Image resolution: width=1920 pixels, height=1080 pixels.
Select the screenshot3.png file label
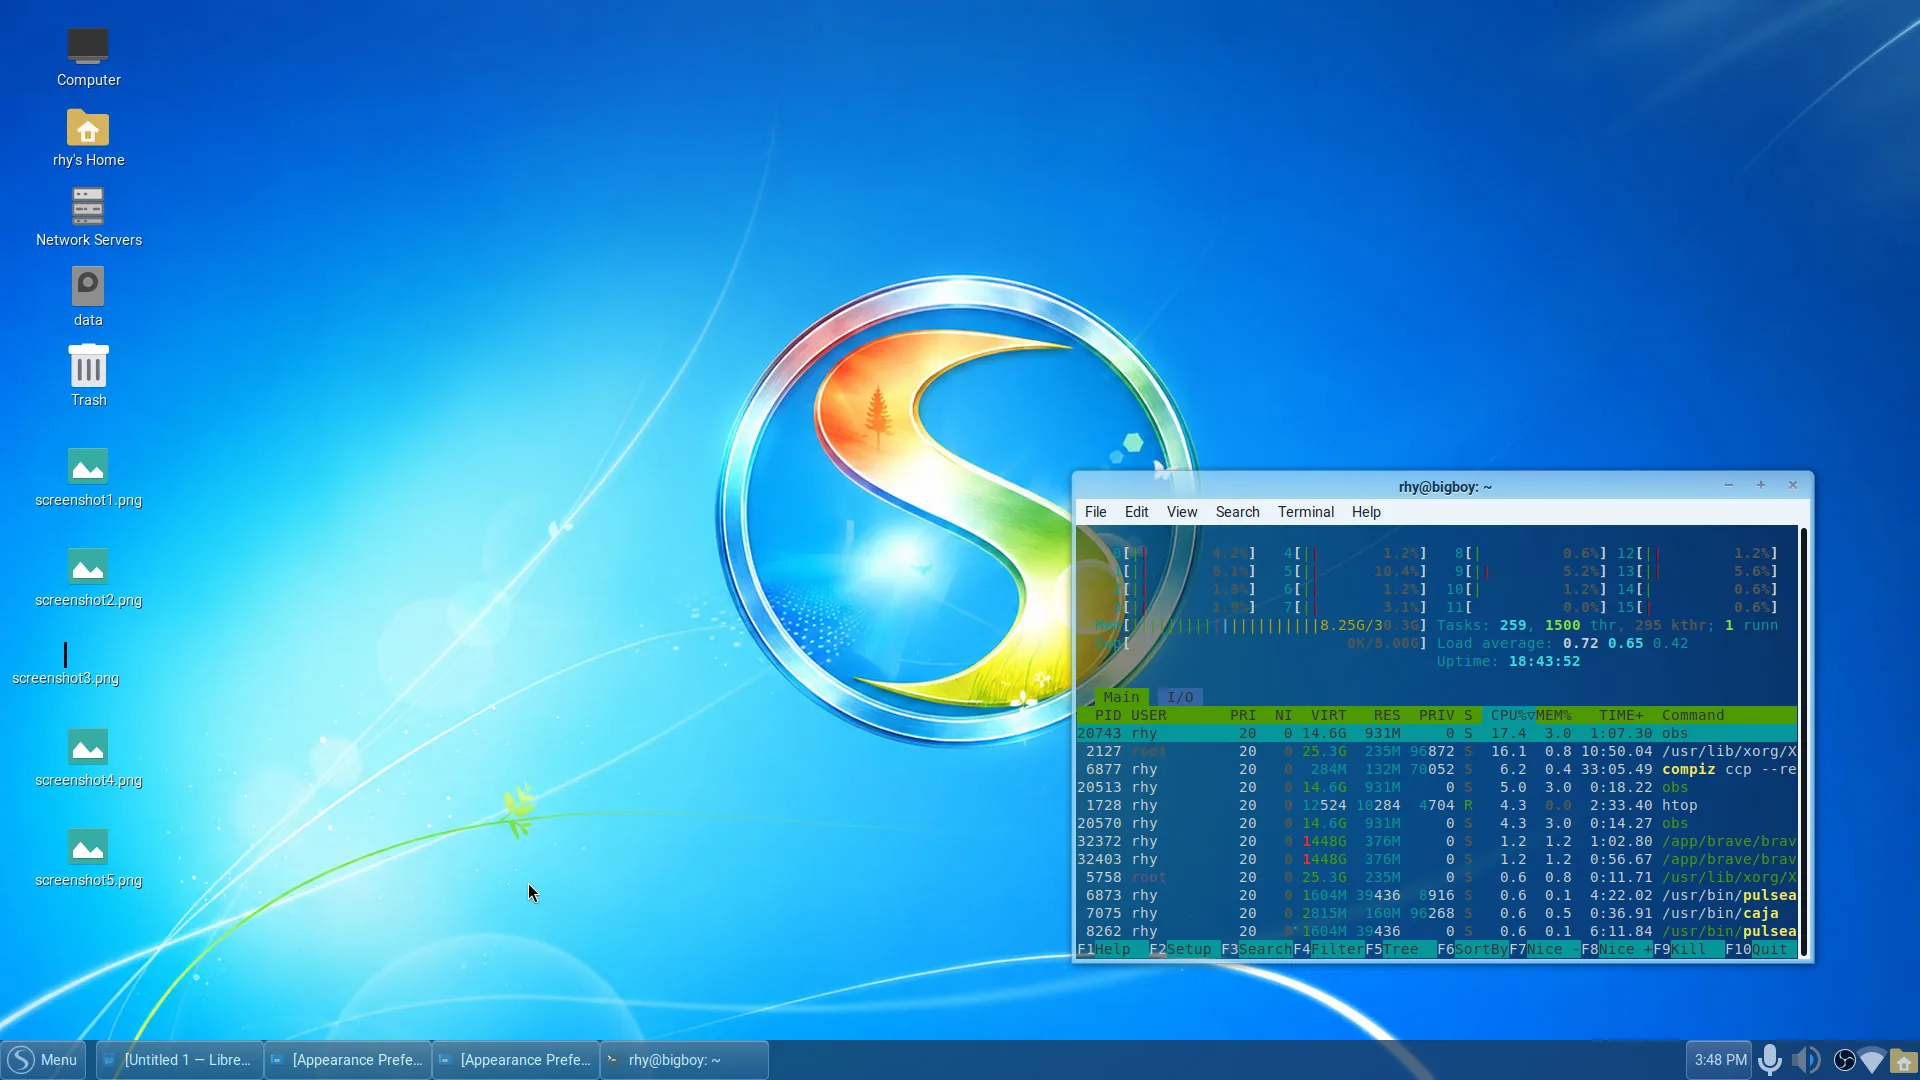pos(65,678)
